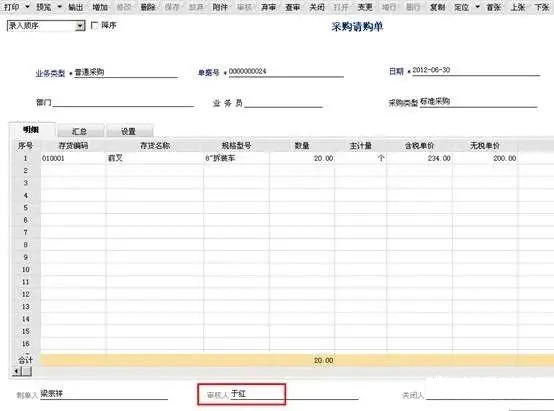Viewport: 554px width, 411px height.
Task: Select row header number 12
Action: (25, 294)
